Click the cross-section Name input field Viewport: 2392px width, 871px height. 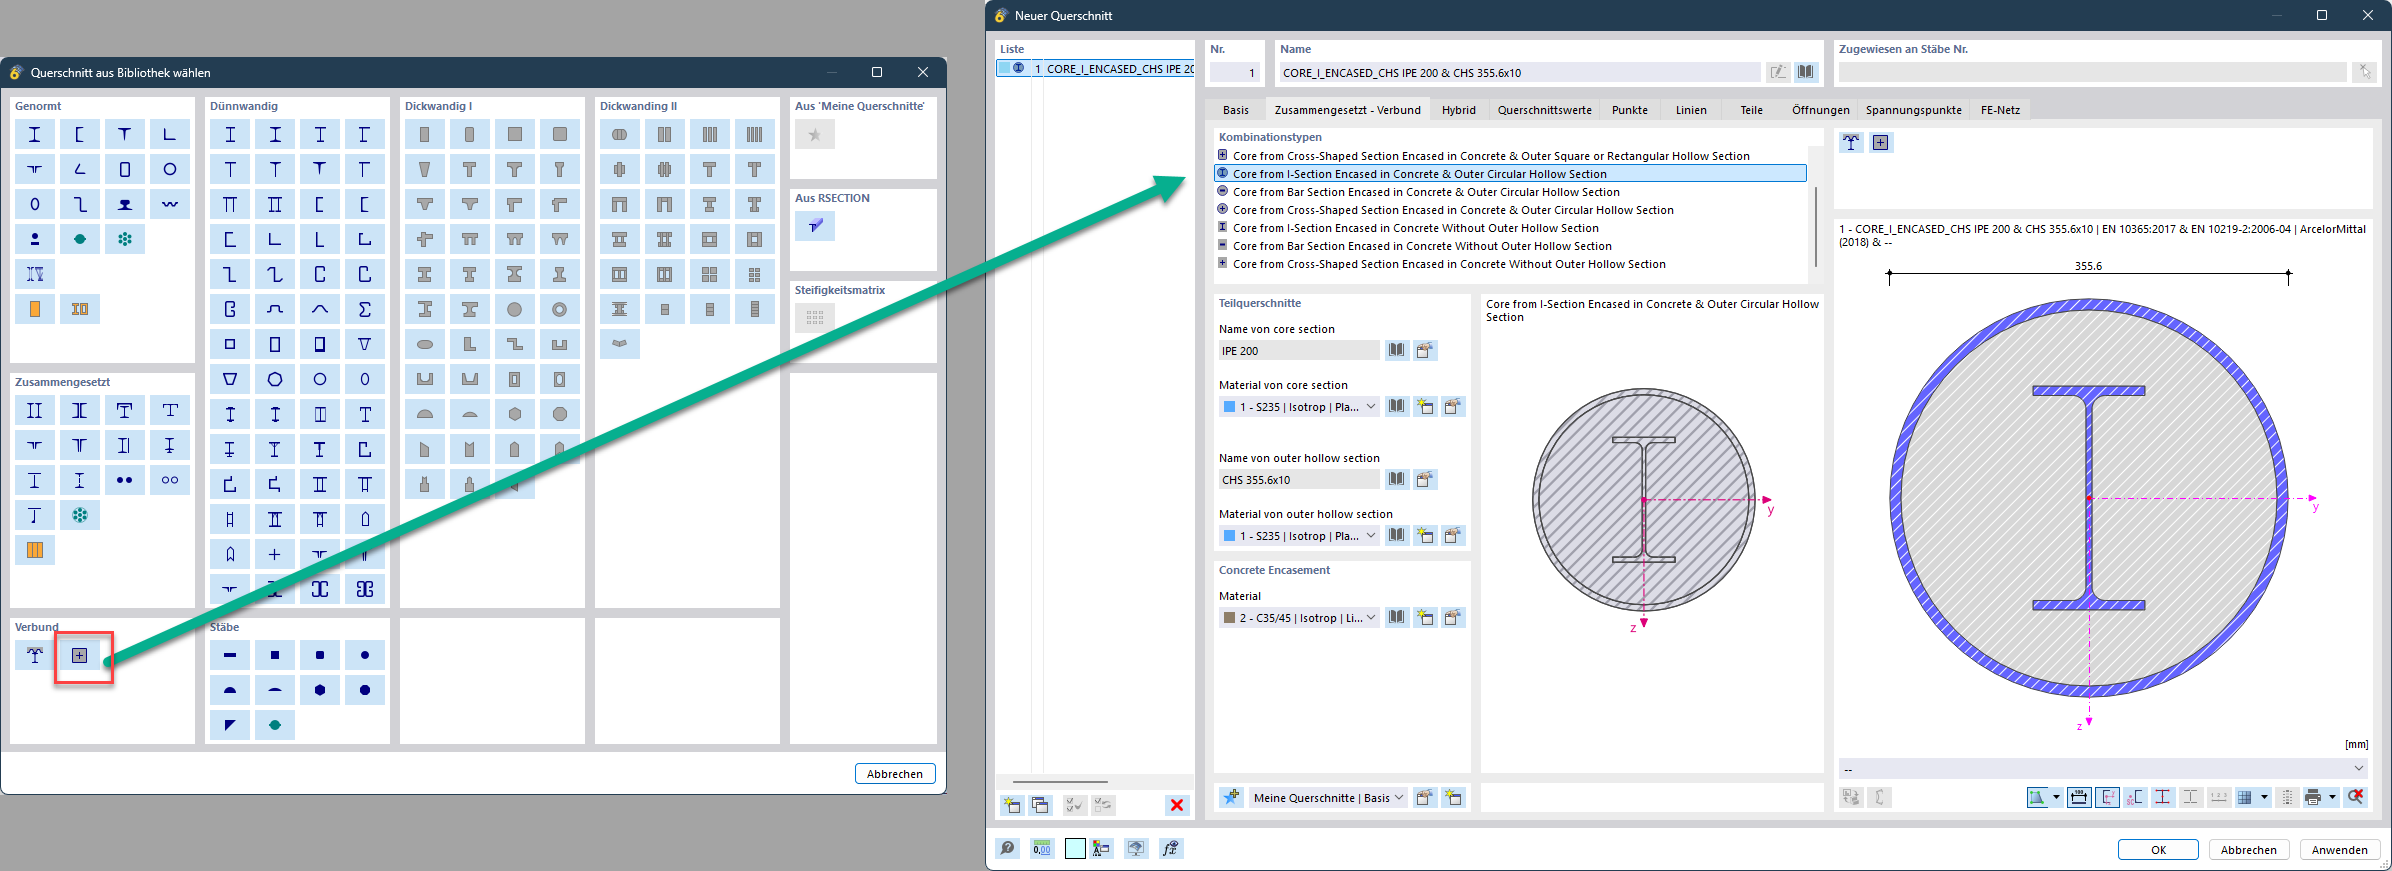point(1518,73)
